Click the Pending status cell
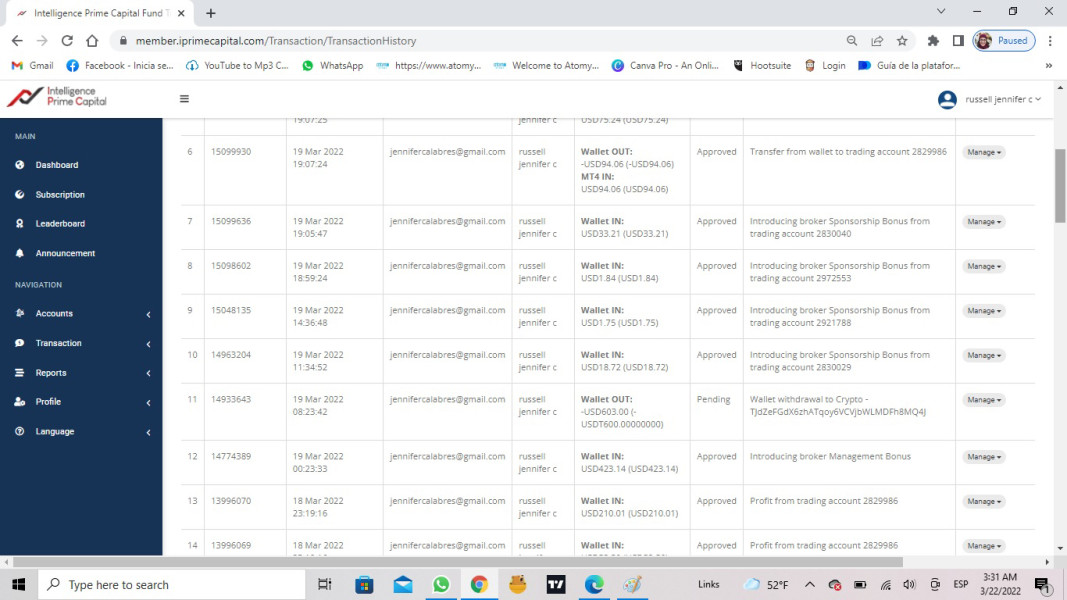This screenshot has height=600, width=1067. 713,399
